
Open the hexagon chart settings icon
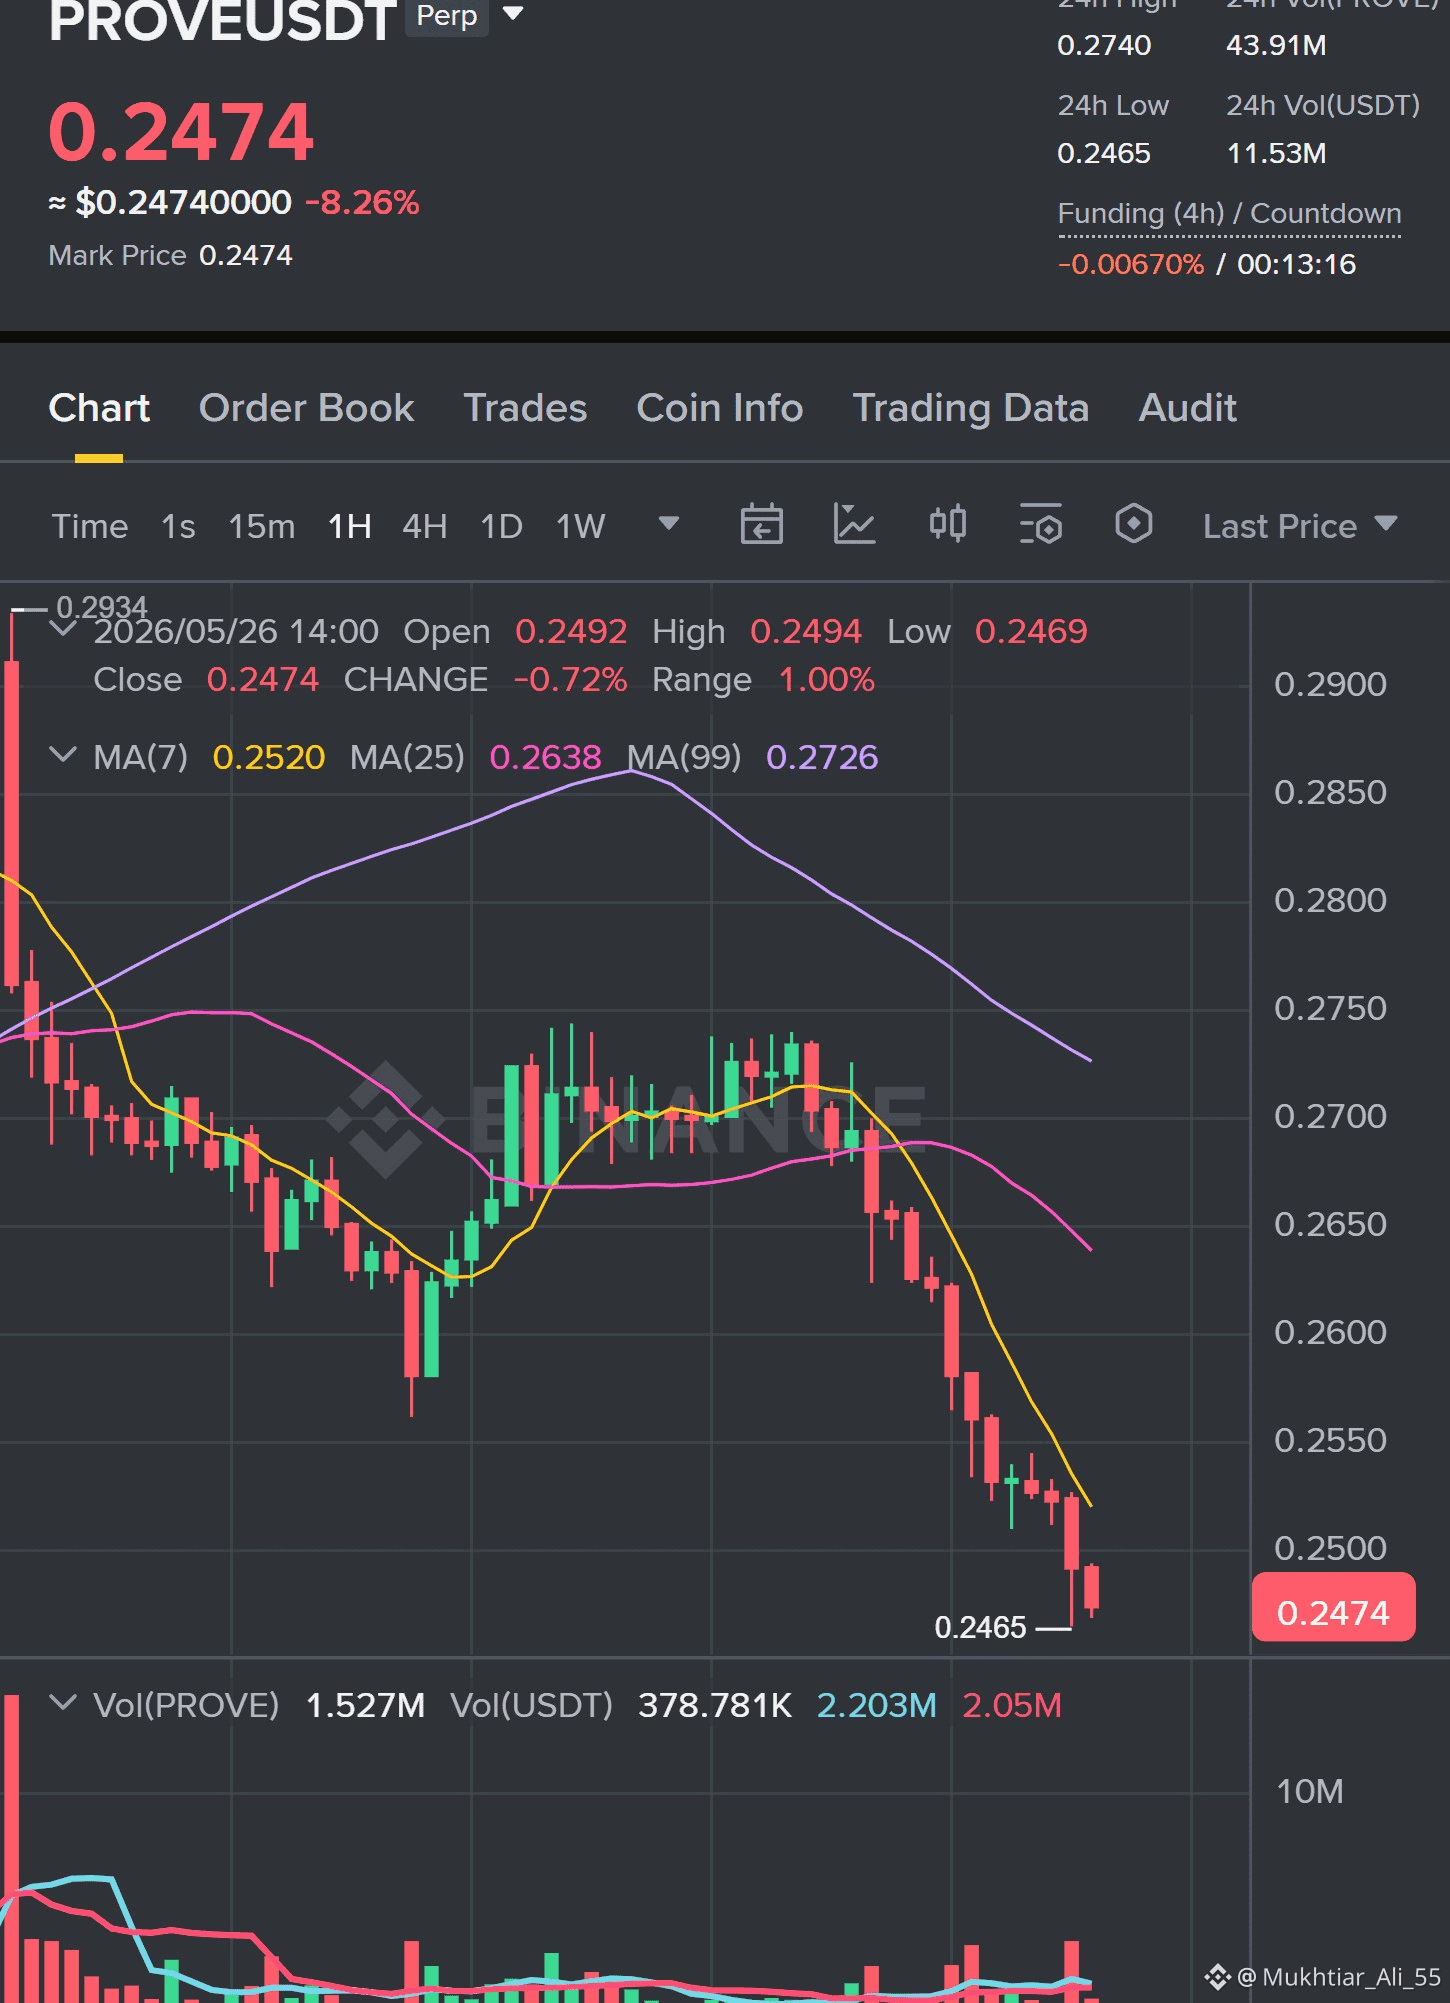click(1133, 524)
